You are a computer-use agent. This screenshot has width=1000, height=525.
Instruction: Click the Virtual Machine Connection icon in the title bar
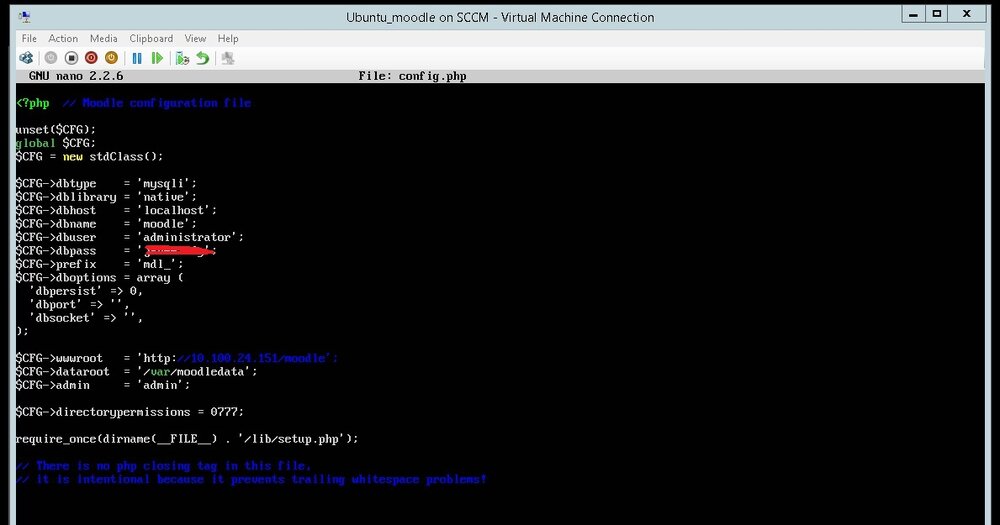25,17
